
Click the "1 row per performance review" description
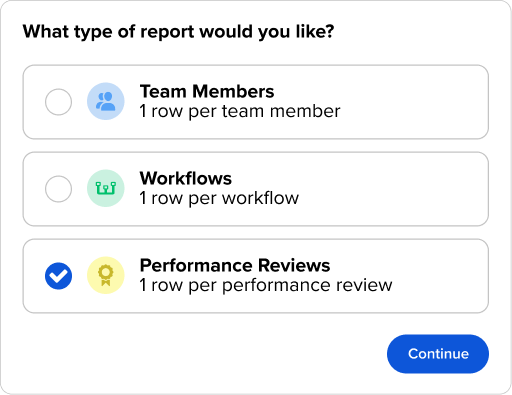pos(266,285)
